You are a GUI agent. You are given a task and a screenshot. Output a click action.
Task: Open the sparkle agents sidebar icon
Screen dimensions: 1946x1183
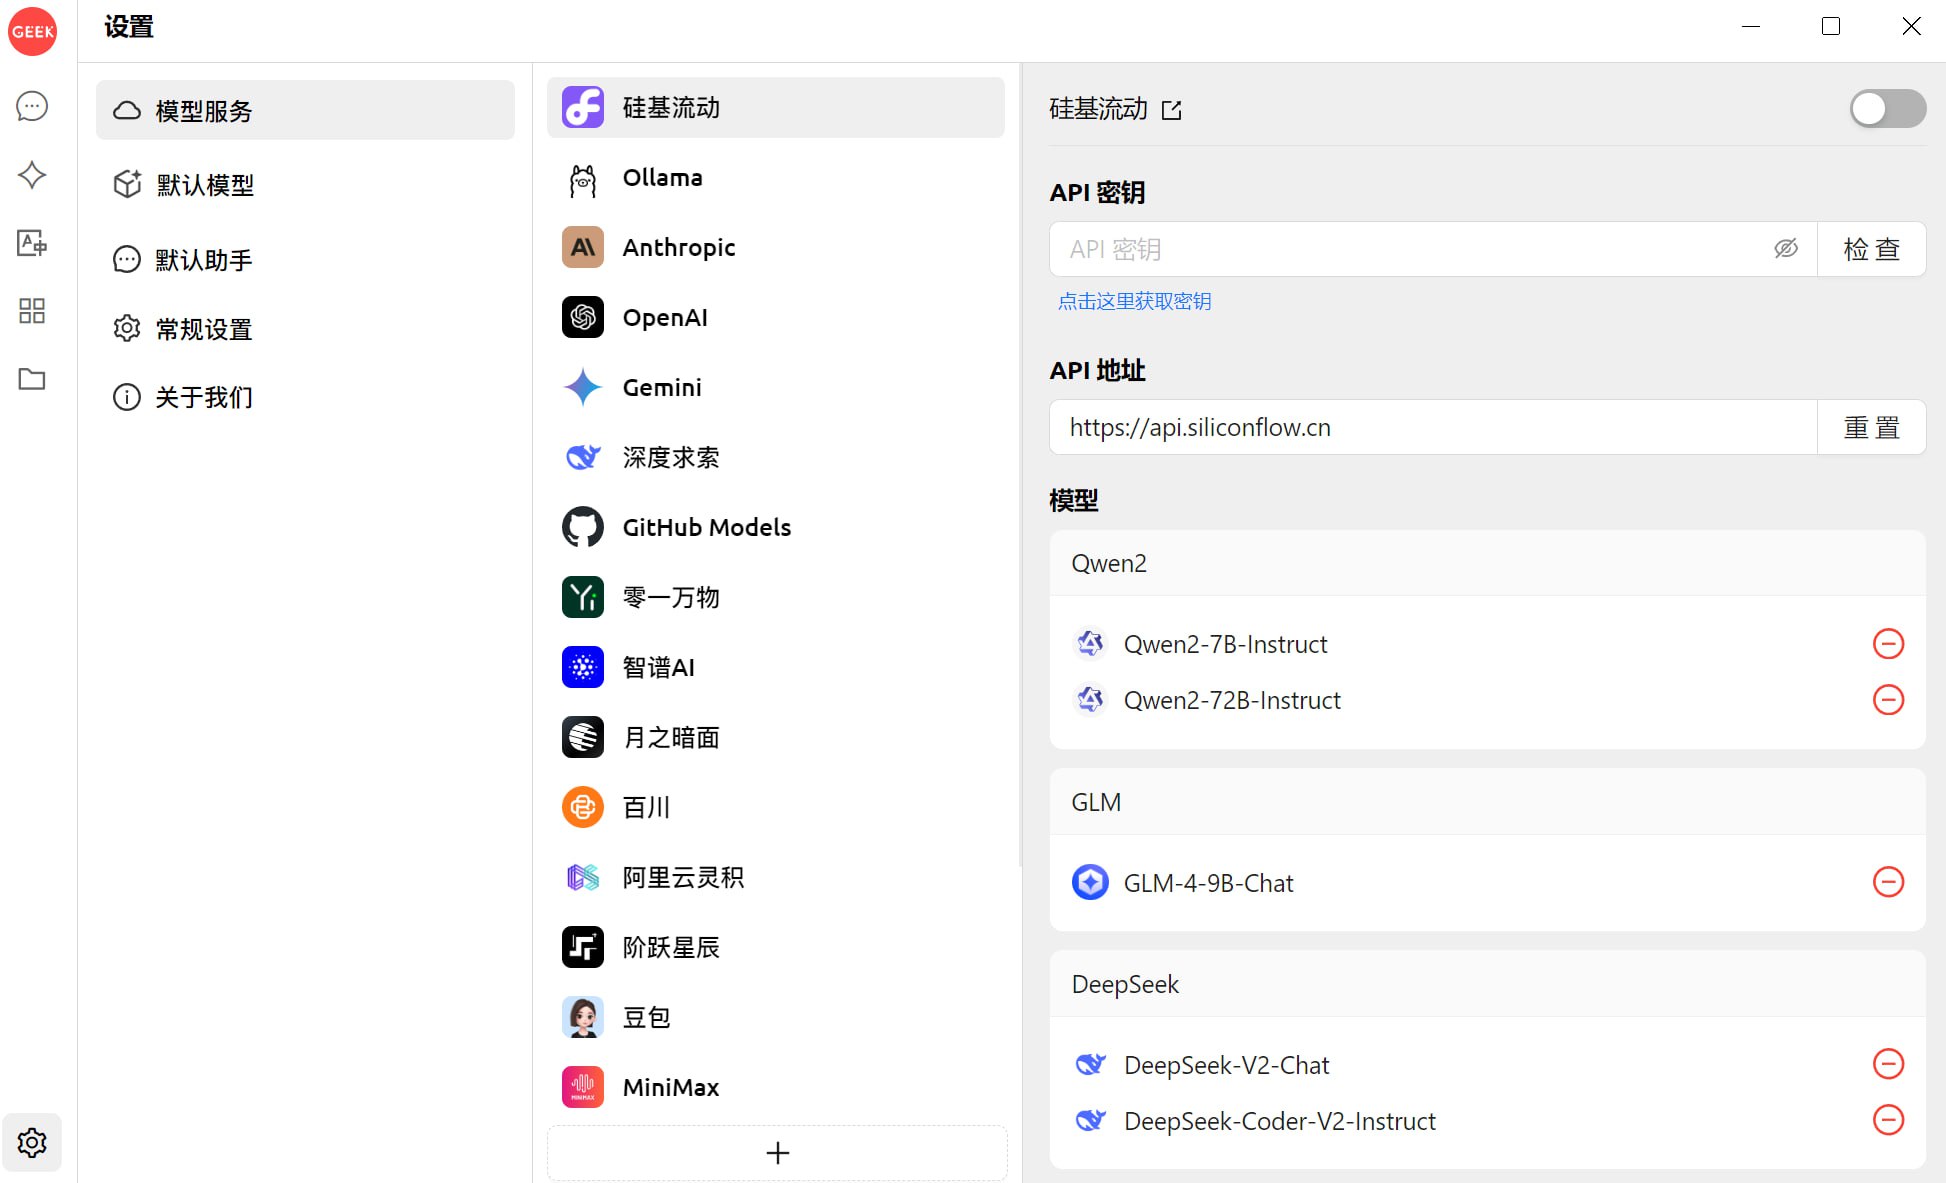(x=32, y=175)
